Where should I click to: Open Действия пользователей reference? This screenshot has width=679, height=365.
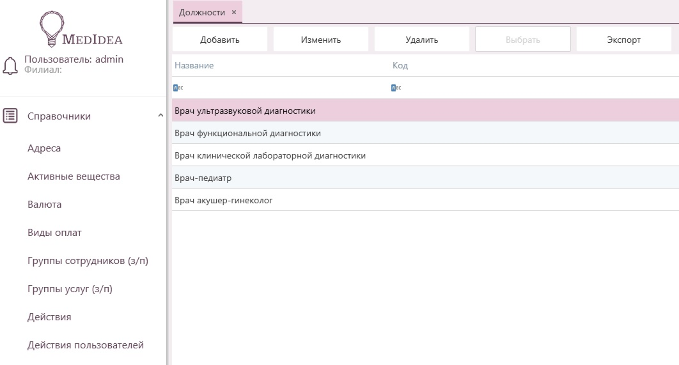(x=85, y=345)
